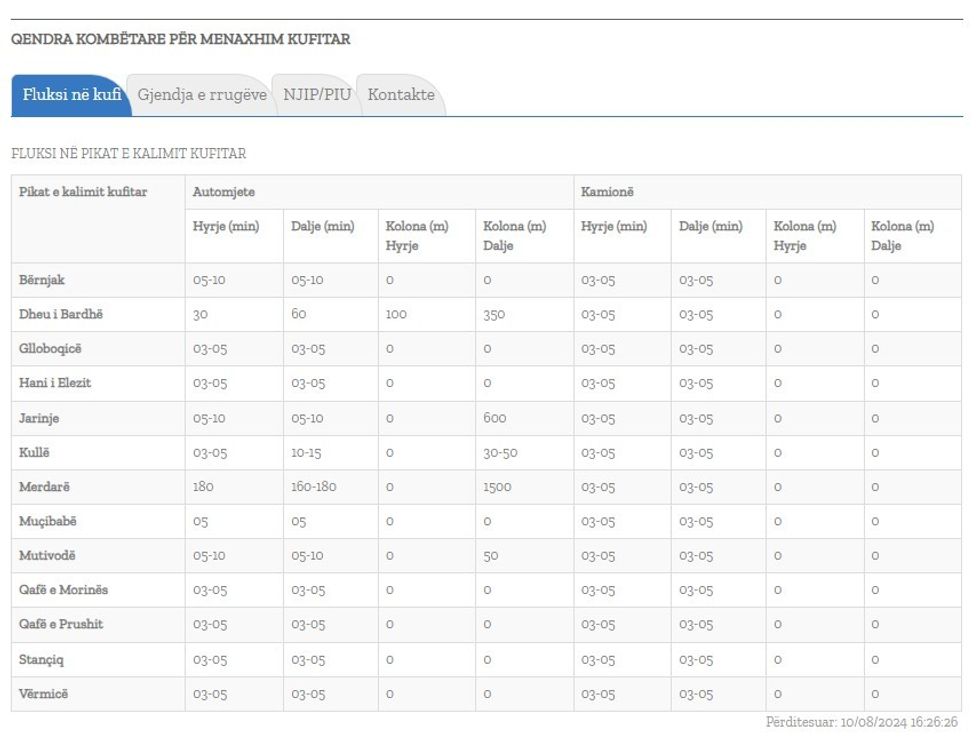
Task: Click the Kamionë column group header
Action: pos(607,192)
